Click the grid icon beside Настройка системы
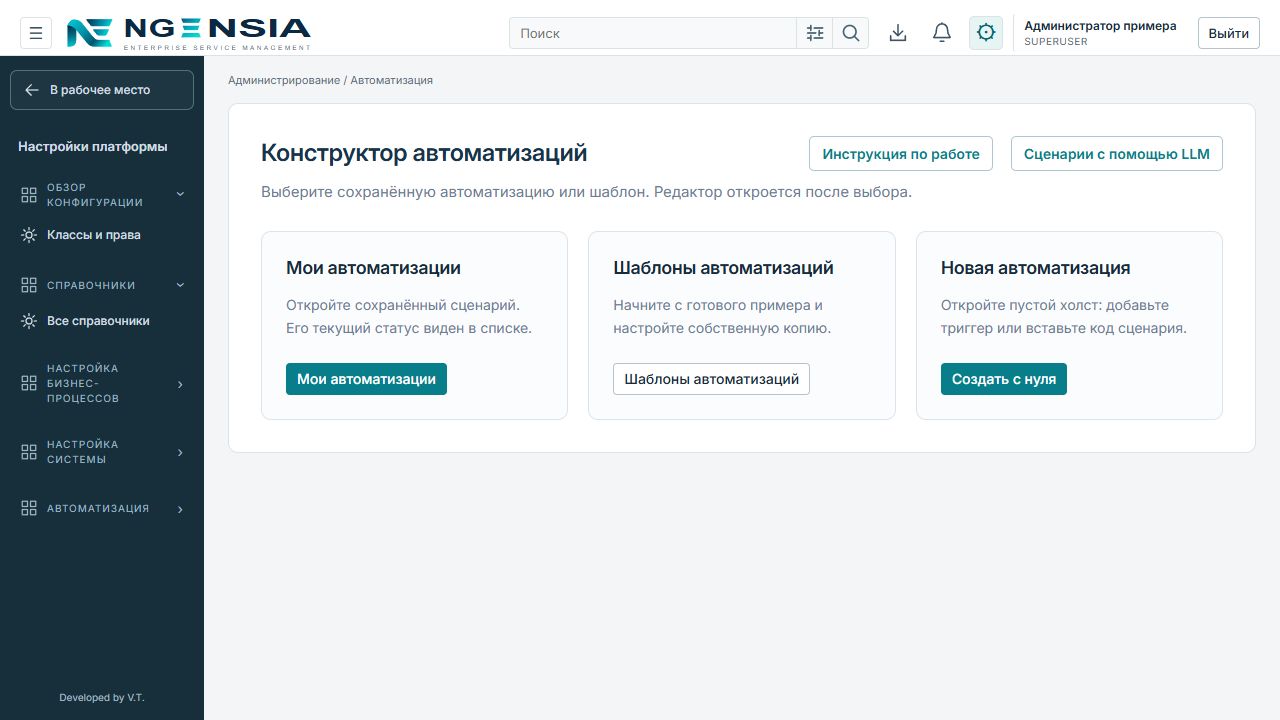 [29, 452]
